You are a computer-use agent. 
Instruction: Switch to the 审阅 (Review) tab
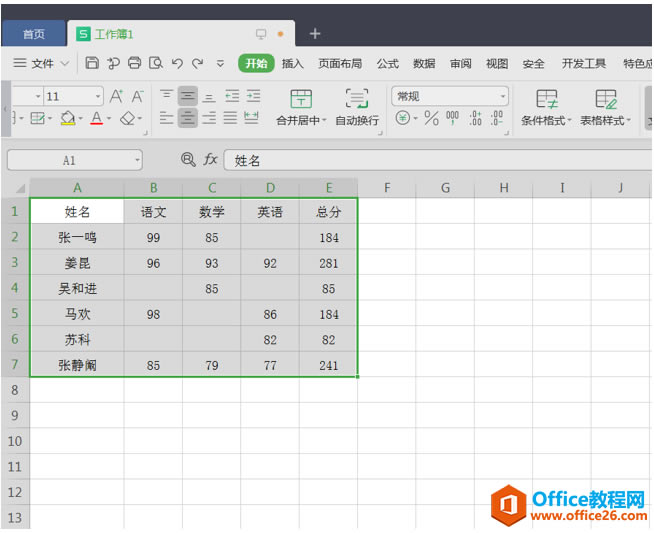pos(460,63)
